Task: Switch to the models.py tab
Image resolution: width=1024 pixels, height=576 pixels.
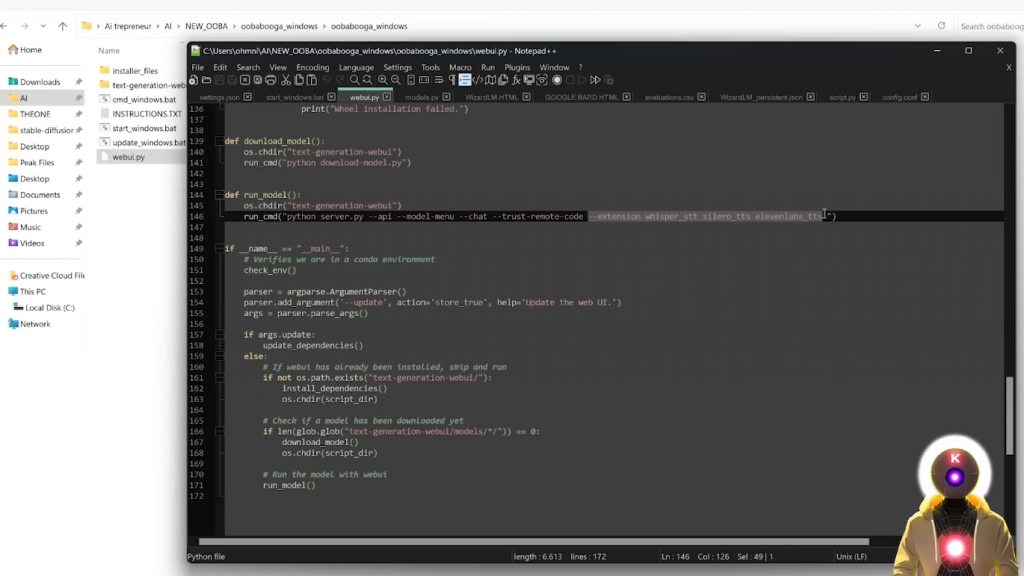Action: click(421, 97)
